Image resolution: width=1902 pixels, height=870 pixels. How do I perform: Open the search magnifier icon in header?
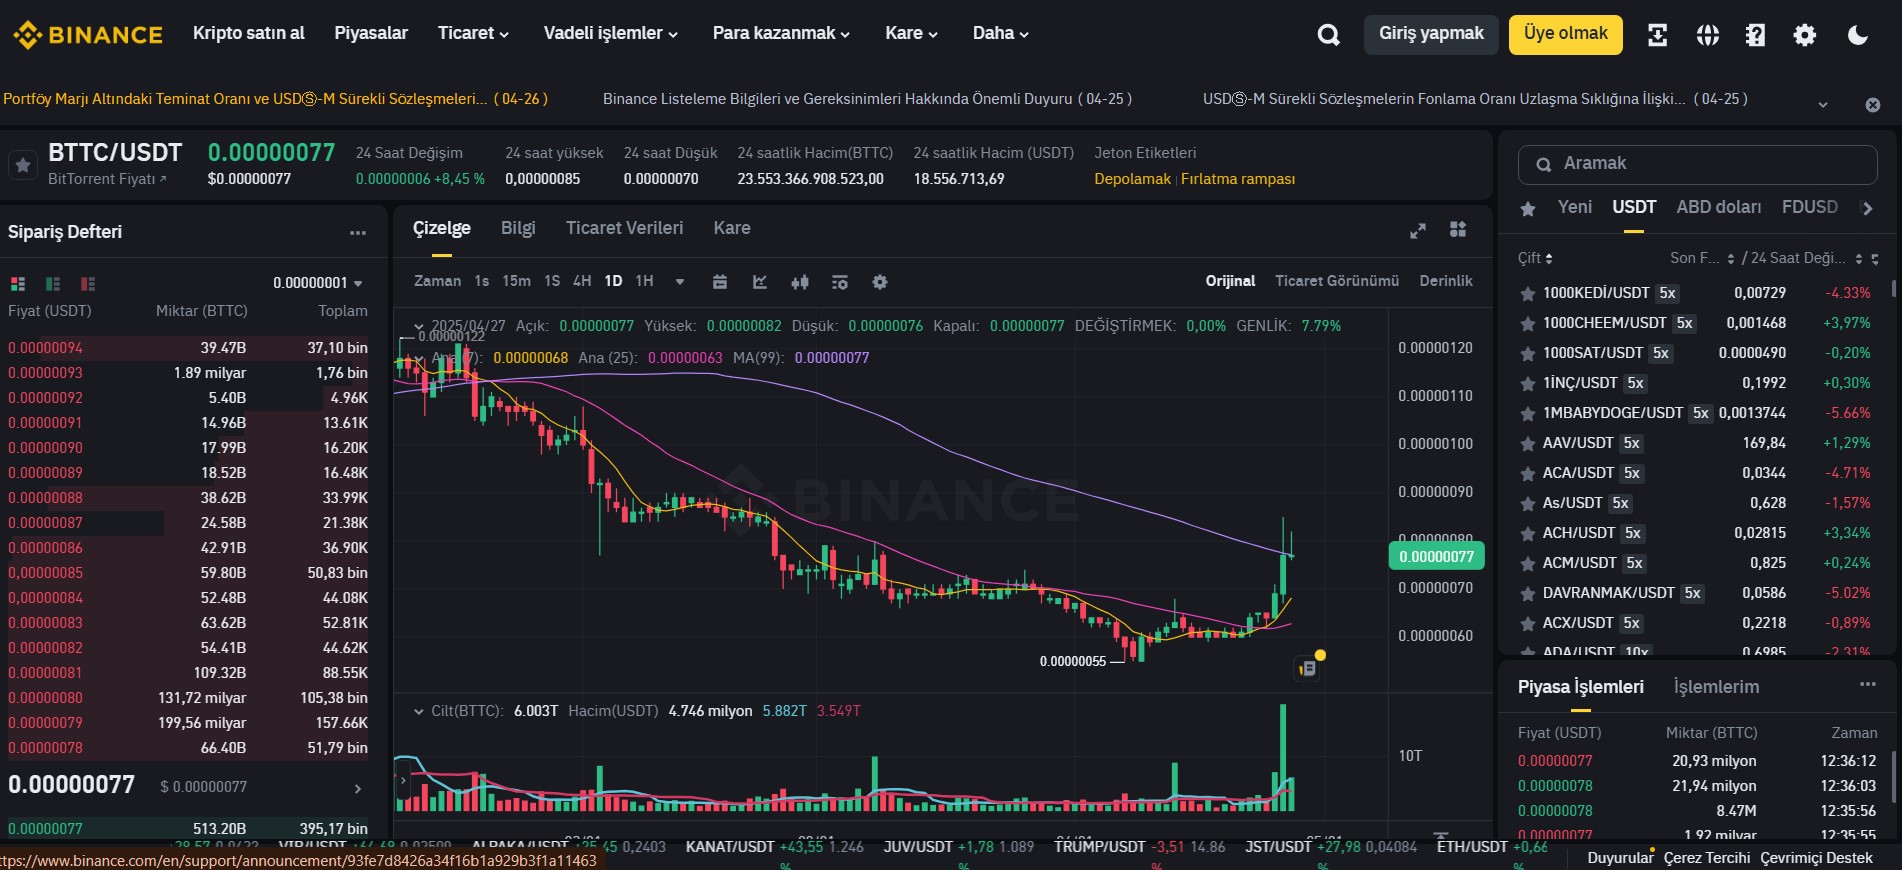coord(1328,35)
